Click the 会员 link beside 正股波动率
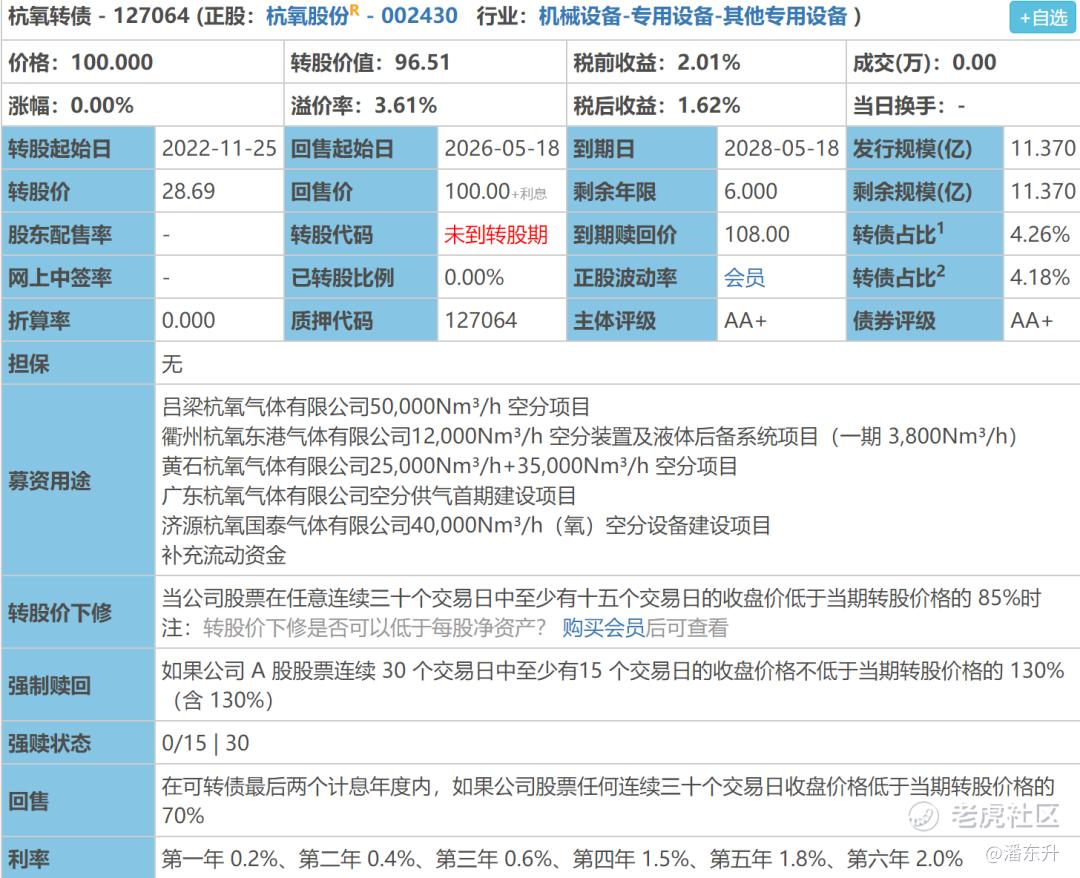 (x=745, y=278)
